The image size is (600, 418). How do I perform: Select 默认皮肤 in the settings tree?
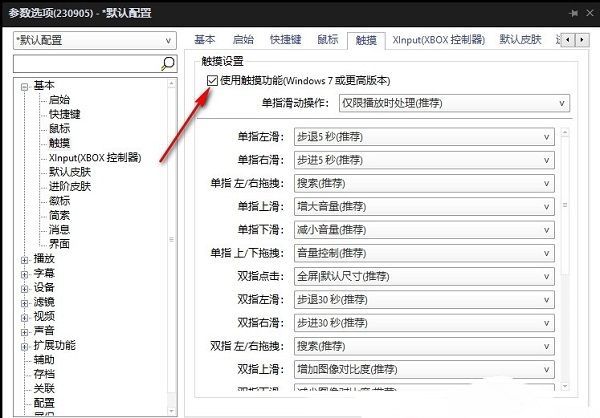(x=70, y=172)
